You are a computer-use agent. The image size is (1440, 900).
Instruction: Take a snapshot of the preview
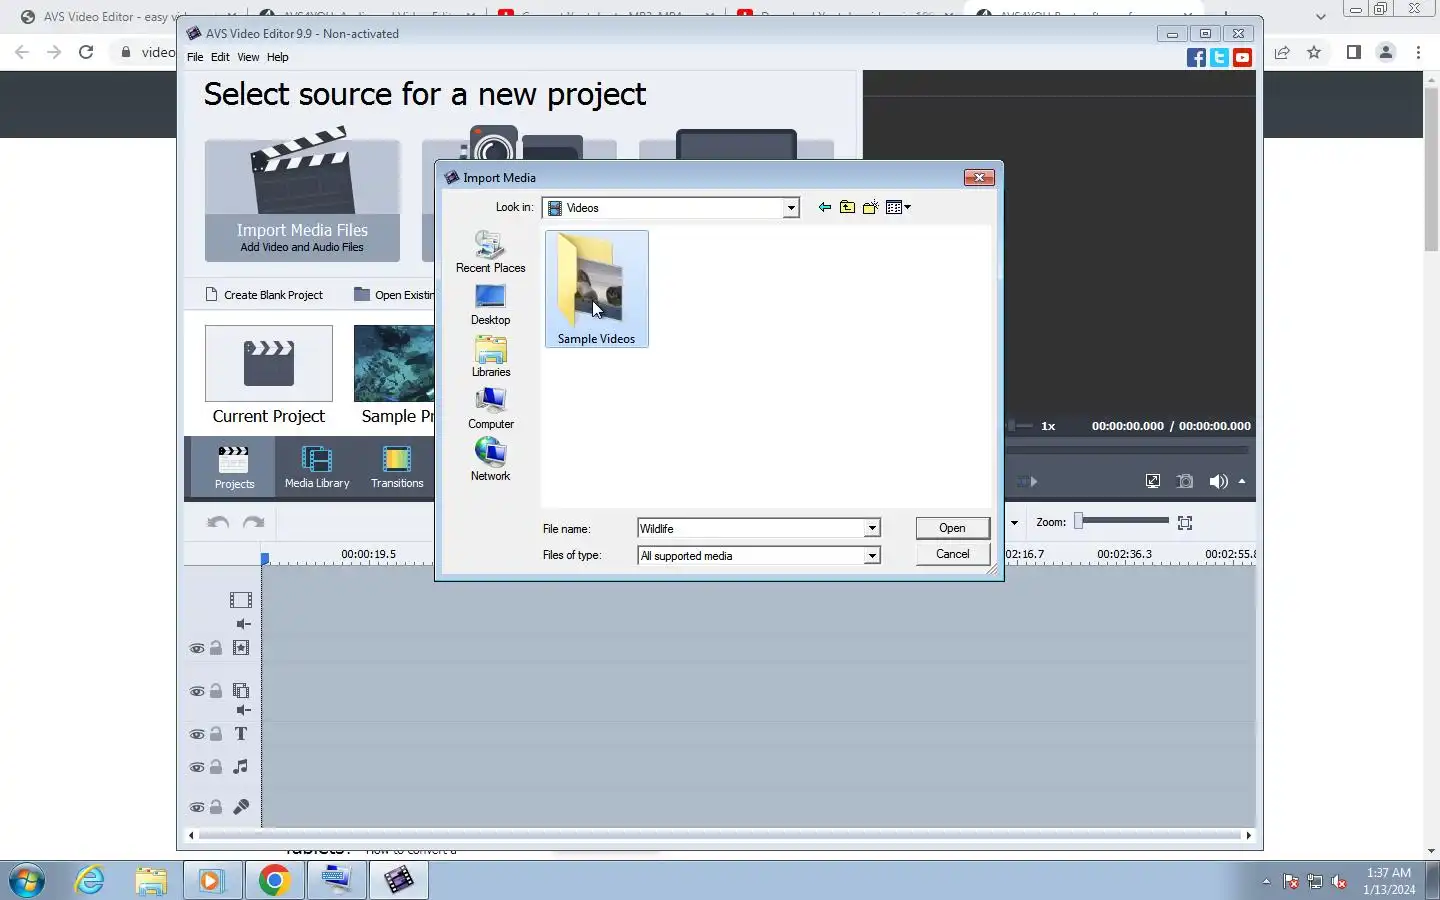click(x=1185, y=481)
